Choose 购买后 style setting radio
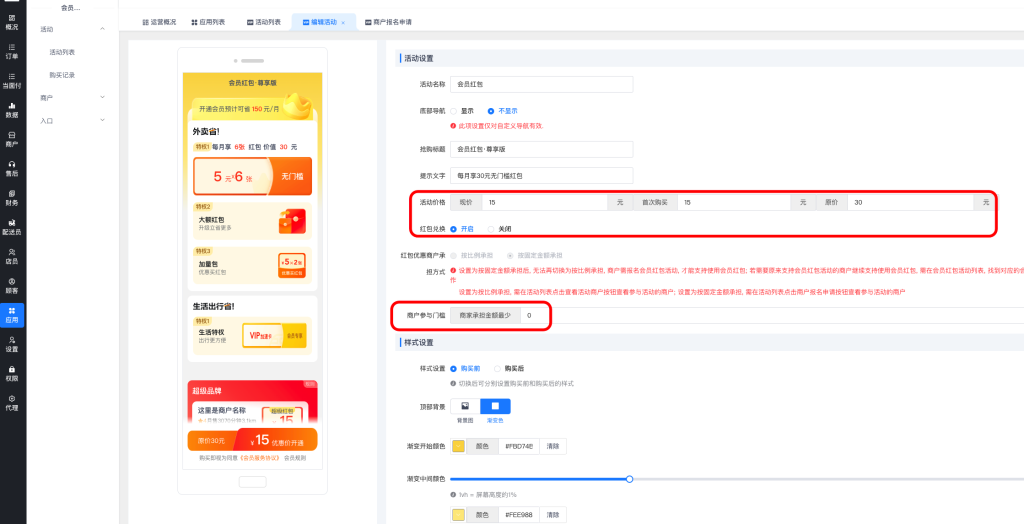Image resolution: width=1024 pixels, height=524 pixels. [498, 369]
